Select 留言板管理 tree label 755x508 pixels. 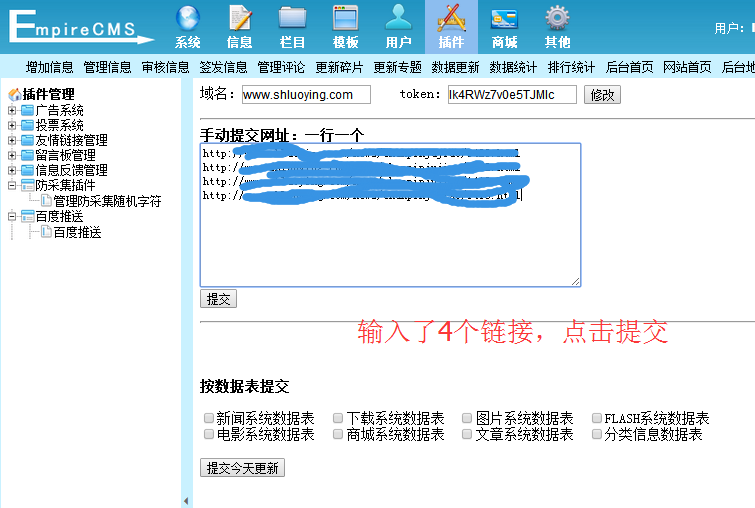coord(65,155)
